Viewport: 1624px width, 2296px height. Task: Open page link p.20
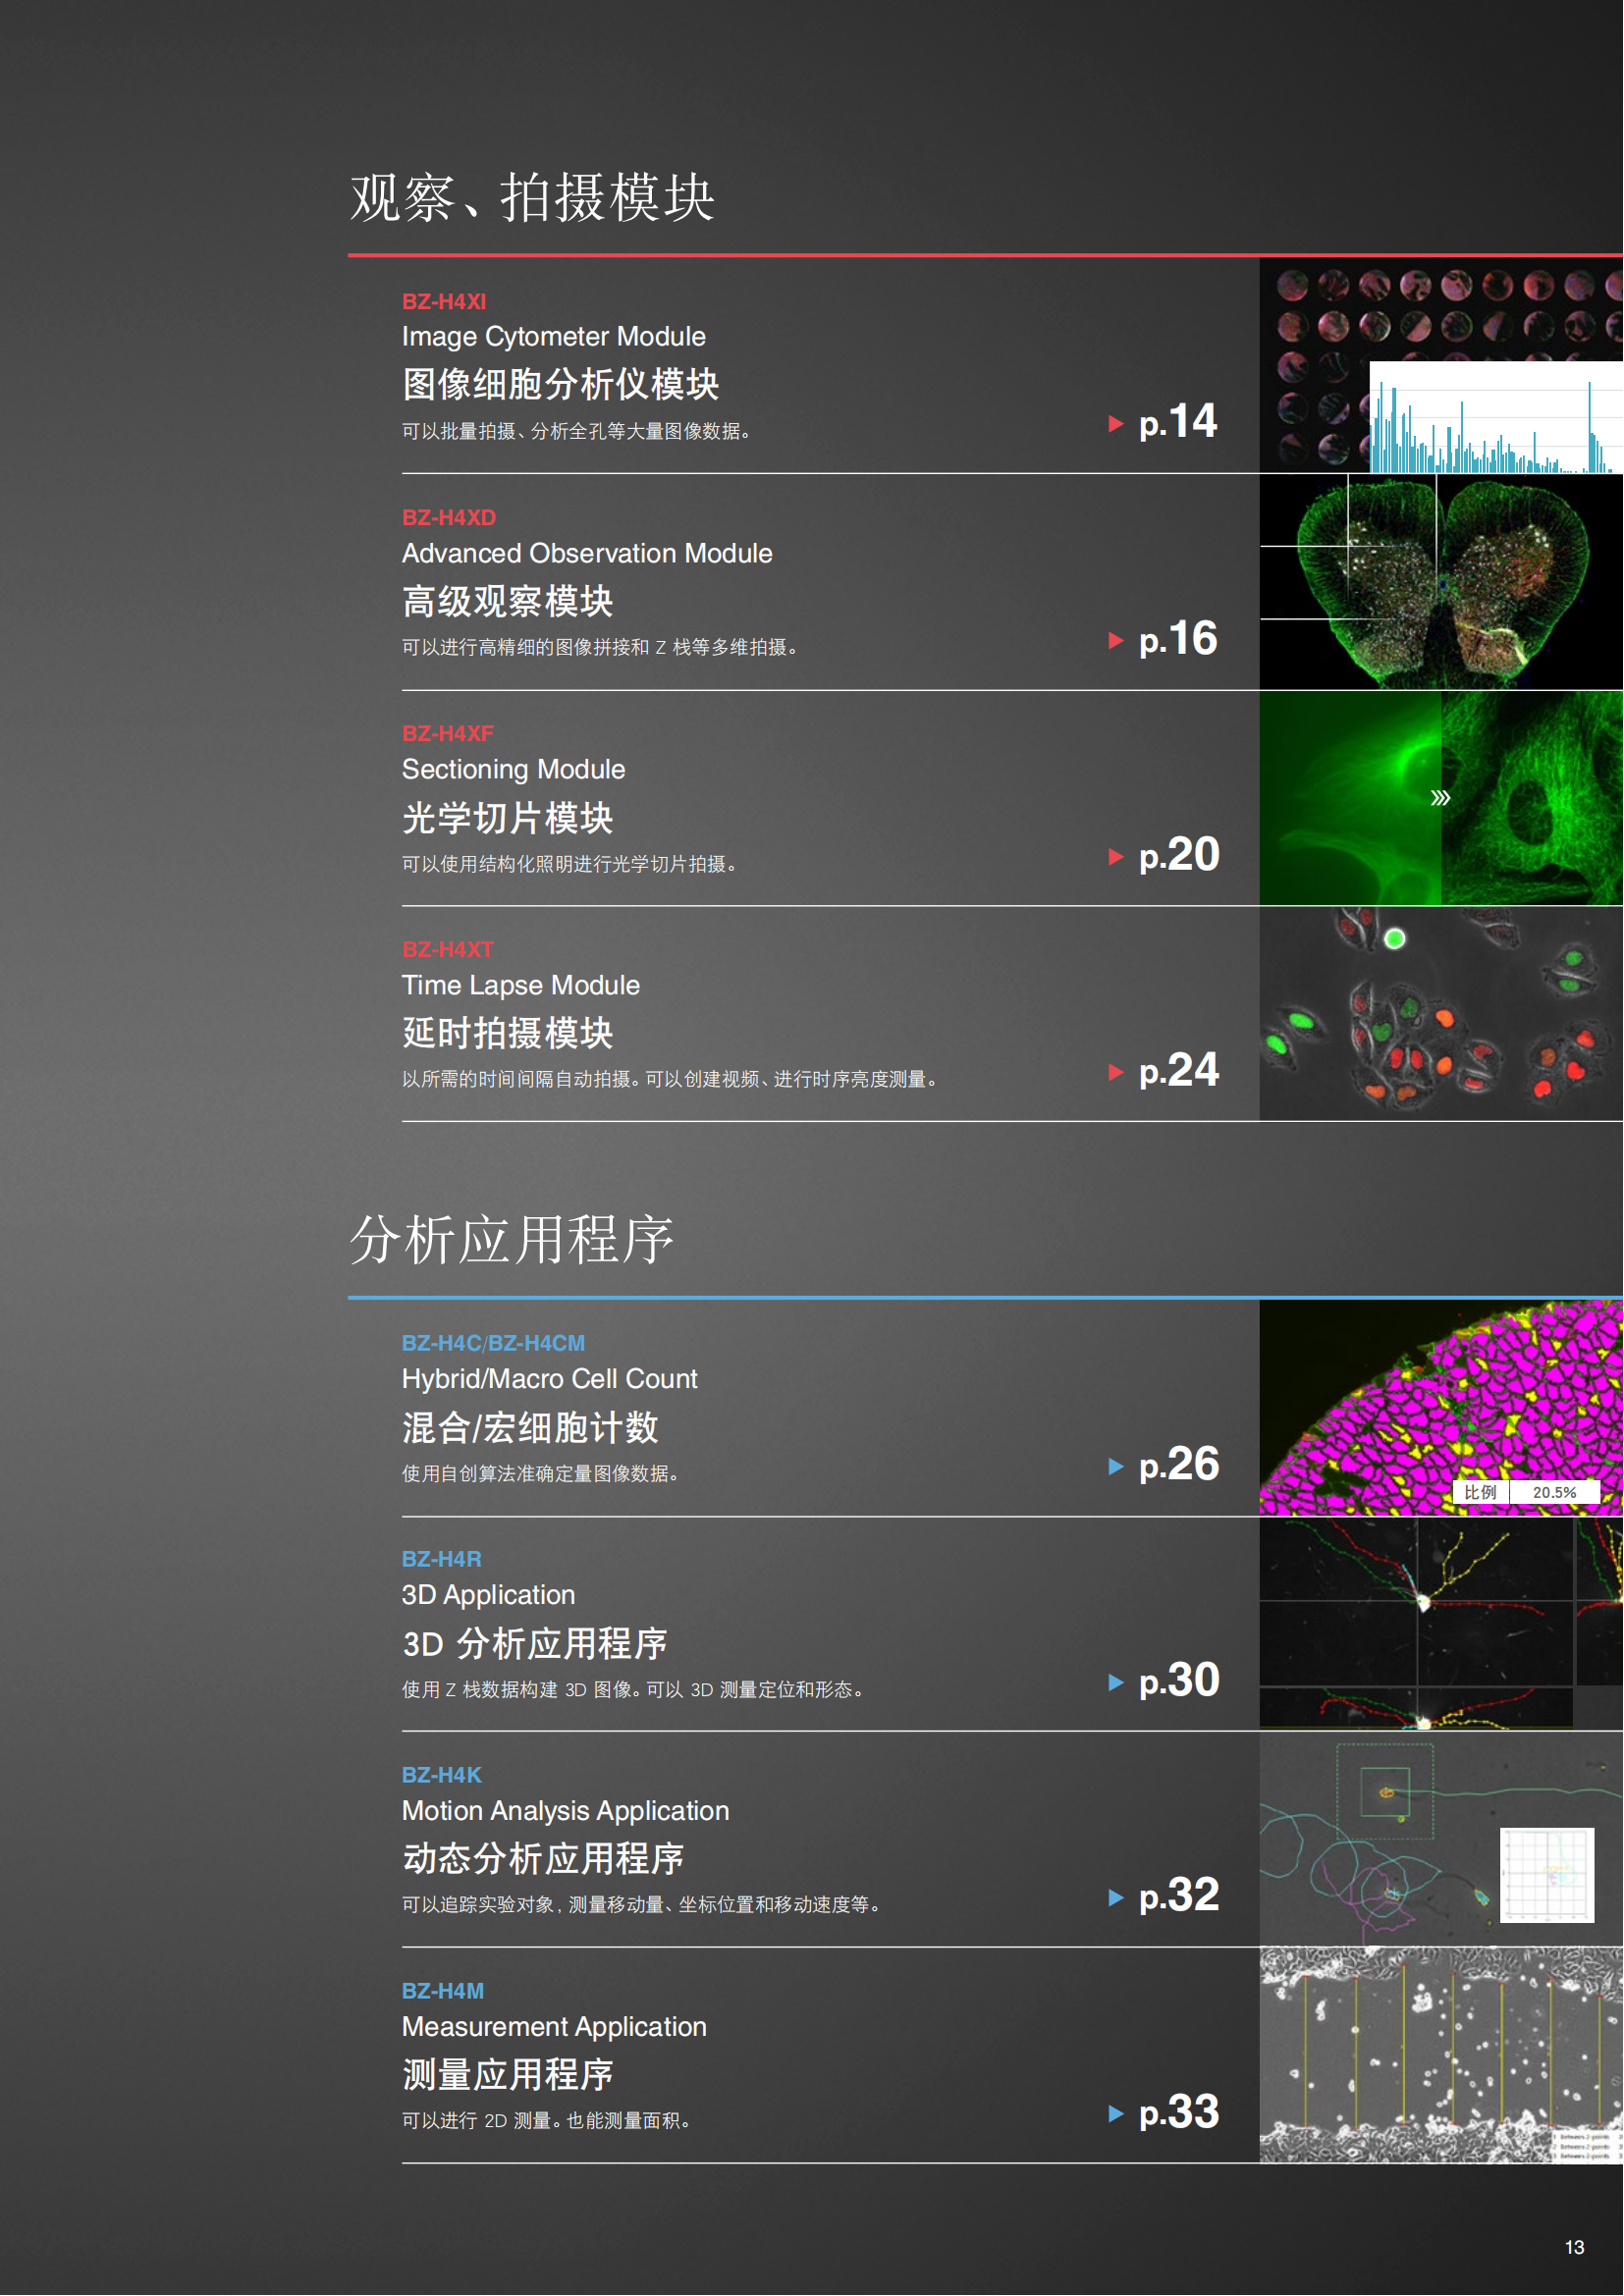click(1179, 855)
